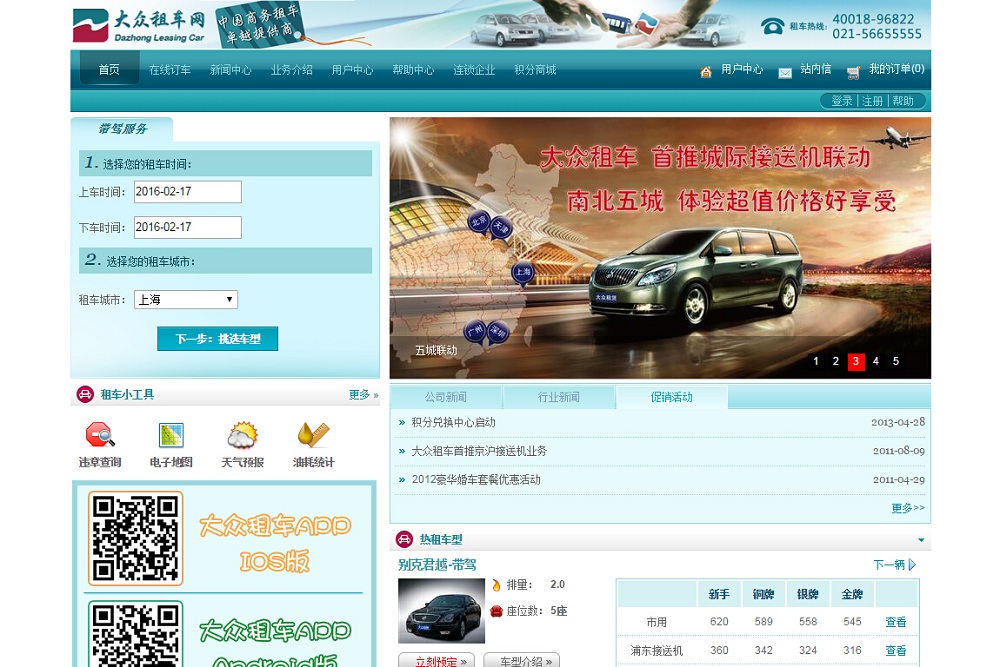The height and width of the screenshot is (667, 1000).
Task: Open the 天气预报 weather forecast tool icon
Action: coord(242,435)
